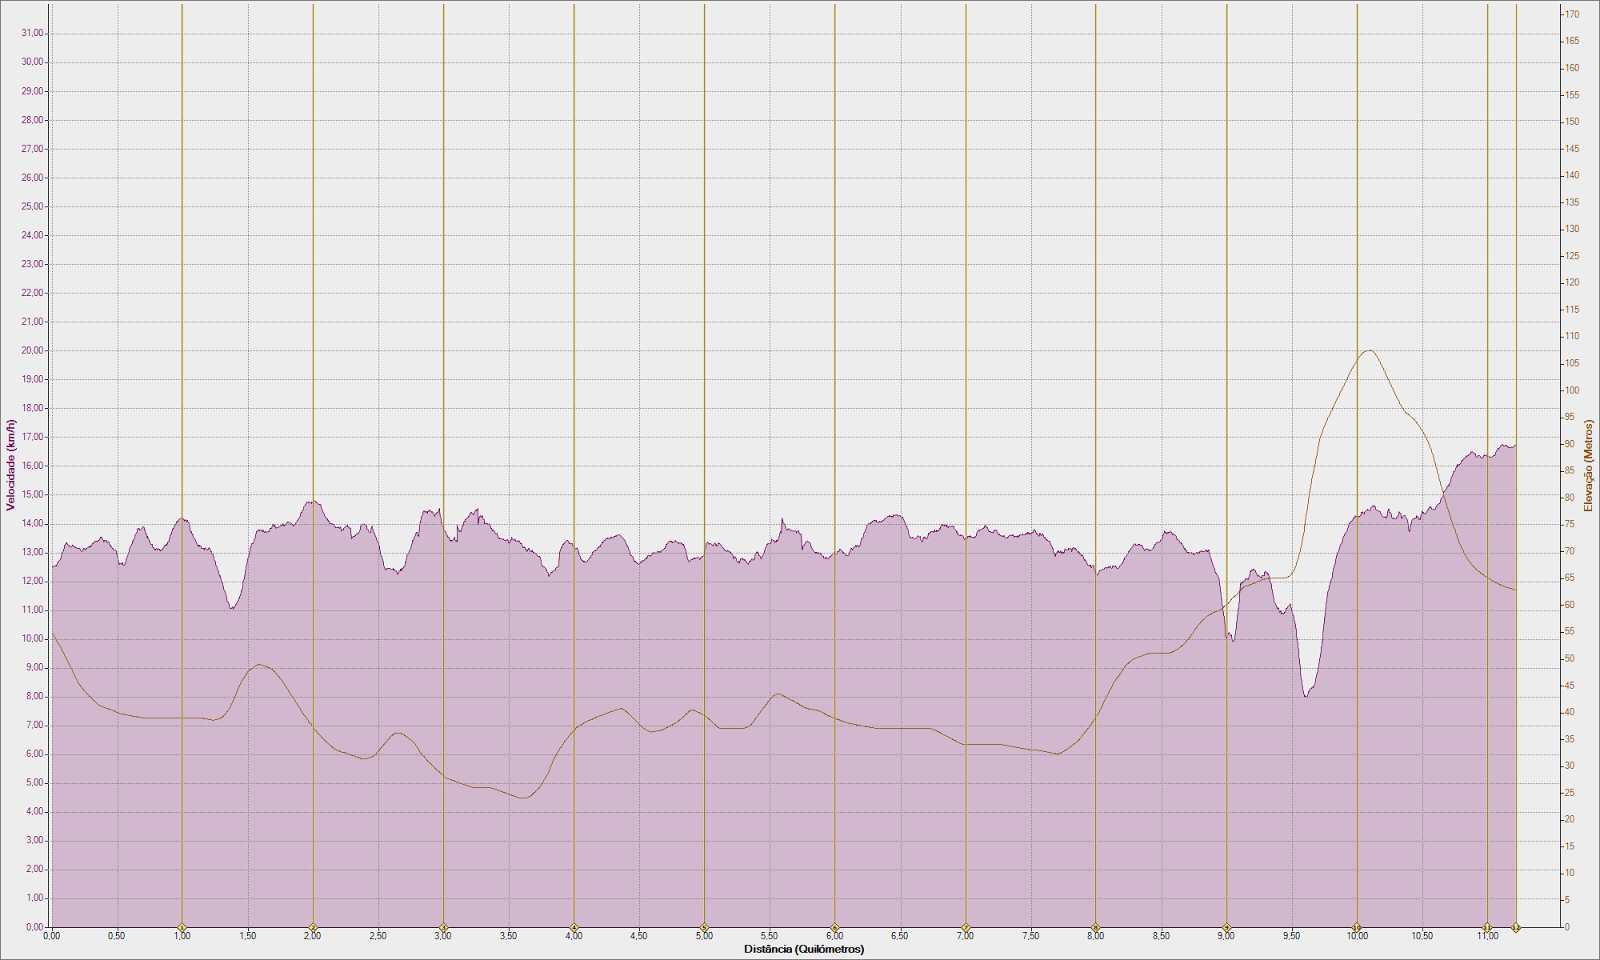Select '105' on the elevation axis
This screenshot has height=960, width=1600.
[x=1572, y=364]
